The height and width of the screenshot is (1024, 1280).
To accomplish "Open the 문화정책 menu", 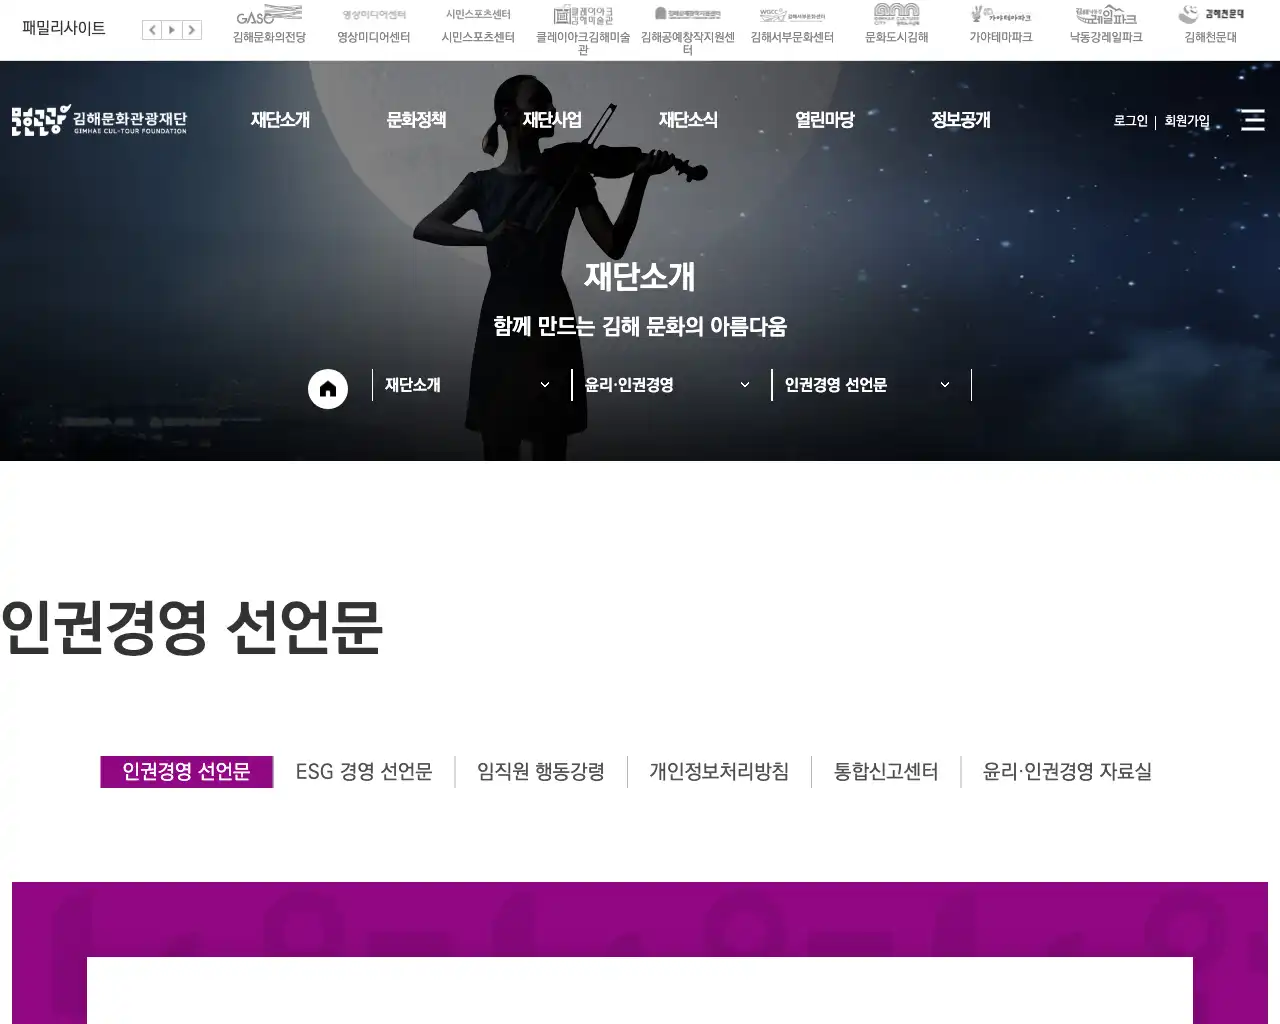I will [416, 119].
